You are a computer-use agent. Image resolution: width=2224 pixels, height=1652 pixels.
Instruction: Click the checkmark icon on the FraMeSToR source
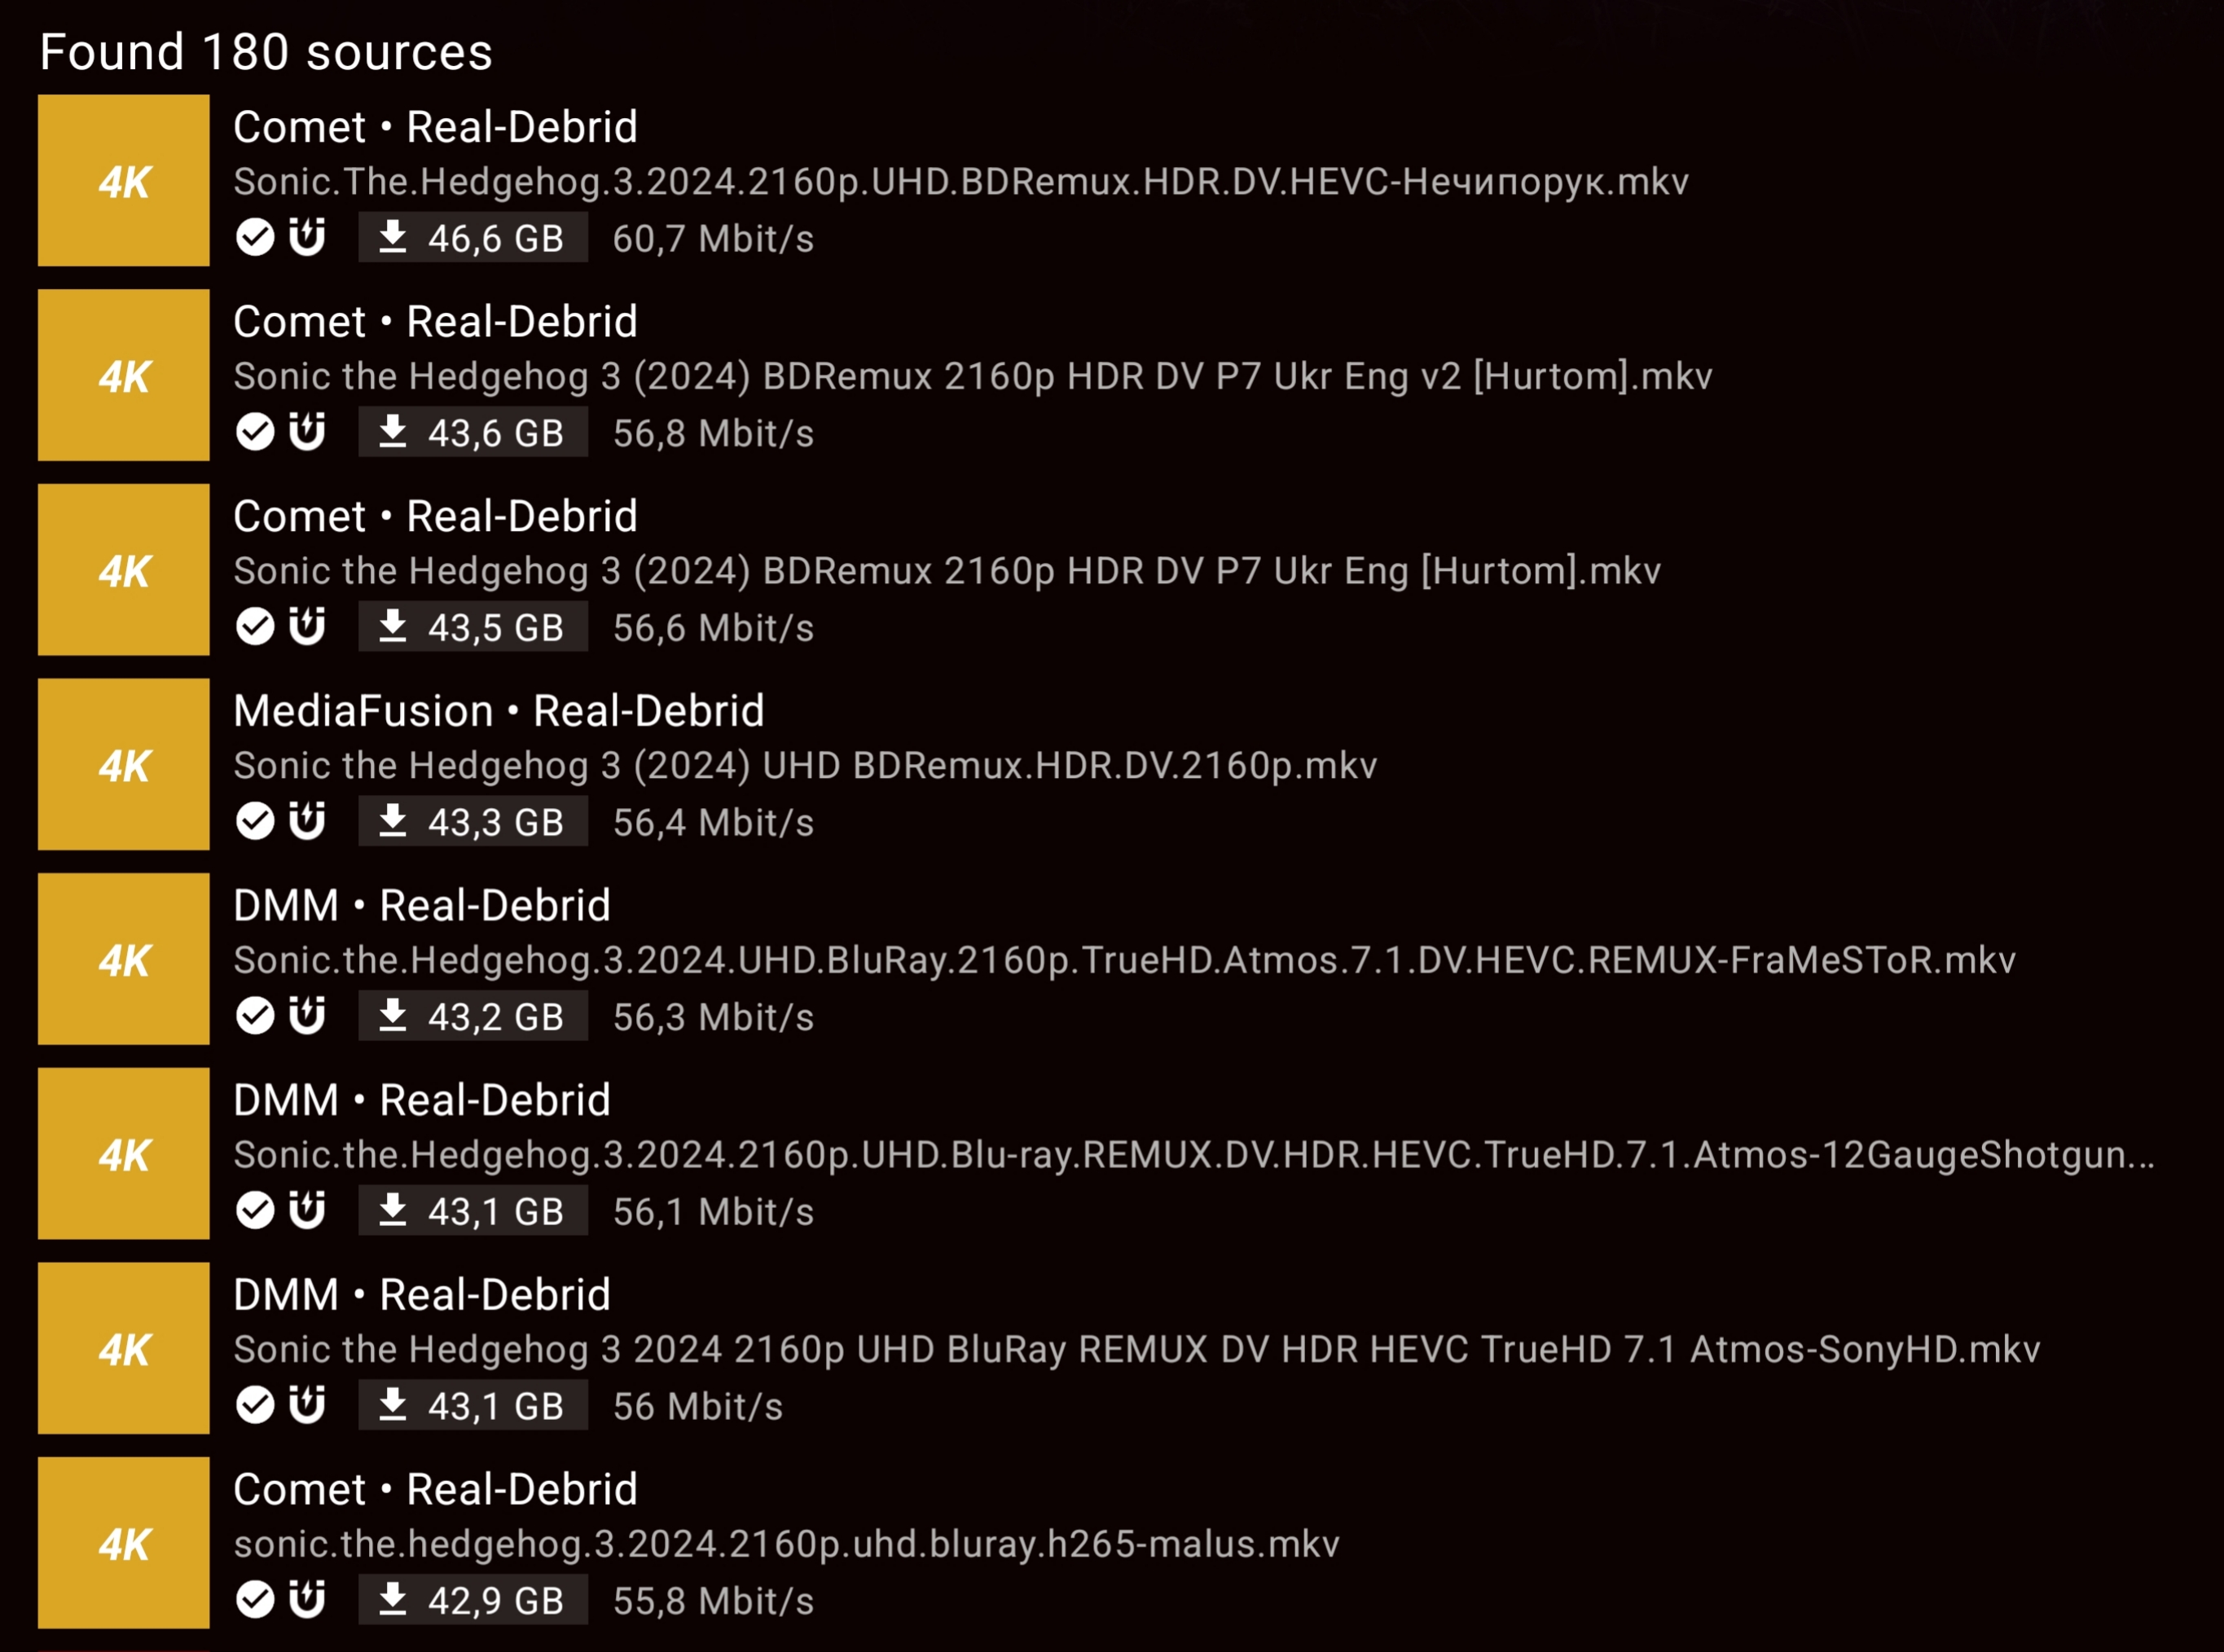255,1016
